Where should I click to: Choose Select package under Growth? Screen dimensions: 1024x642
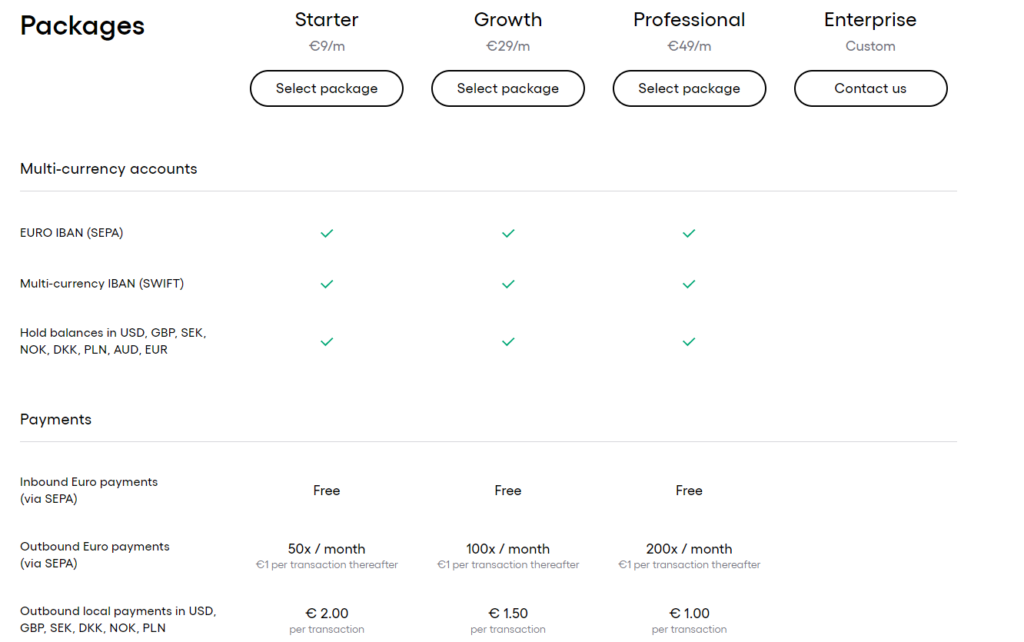(x=508, y=88)
